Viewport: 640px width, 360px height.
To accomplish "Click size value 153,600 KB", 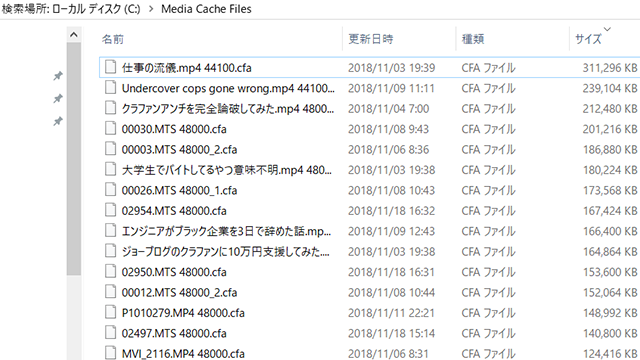I will point(610,272).
